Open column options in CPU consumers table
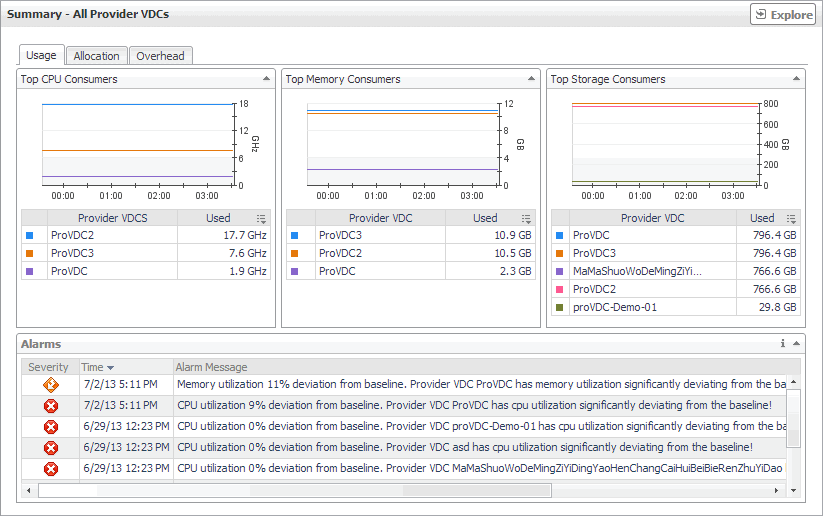The height and width of the screenshot is (516, 823). 261,218
